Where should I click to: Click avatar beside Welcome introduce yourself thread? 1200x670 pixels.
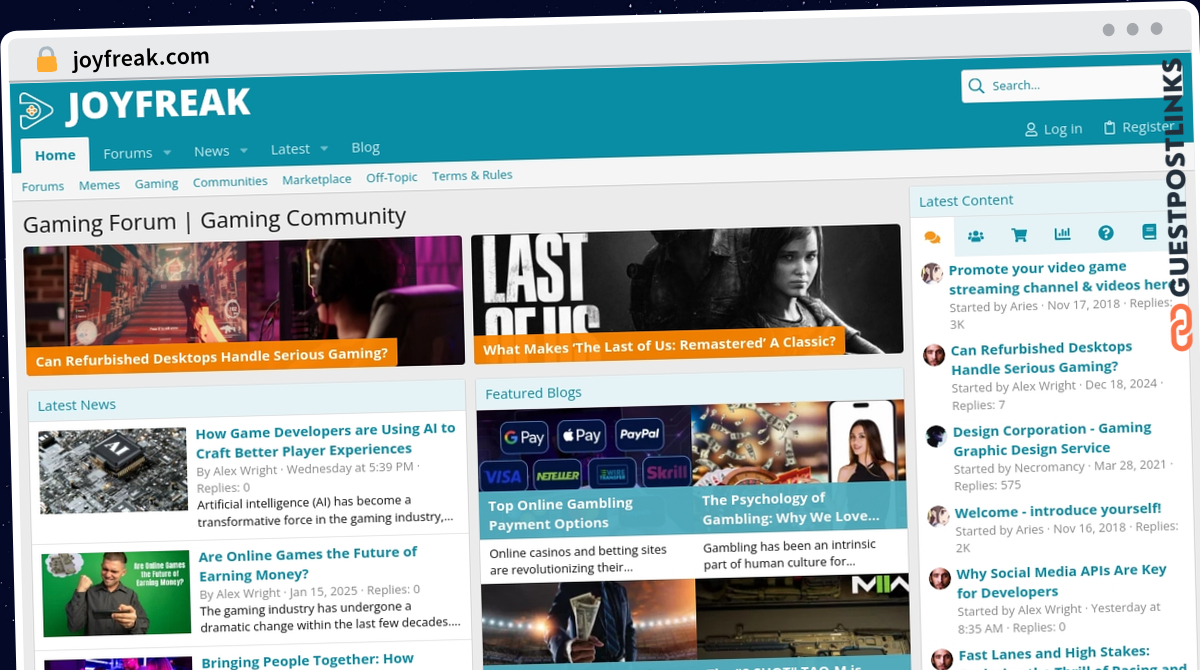[x=938, y=516]
